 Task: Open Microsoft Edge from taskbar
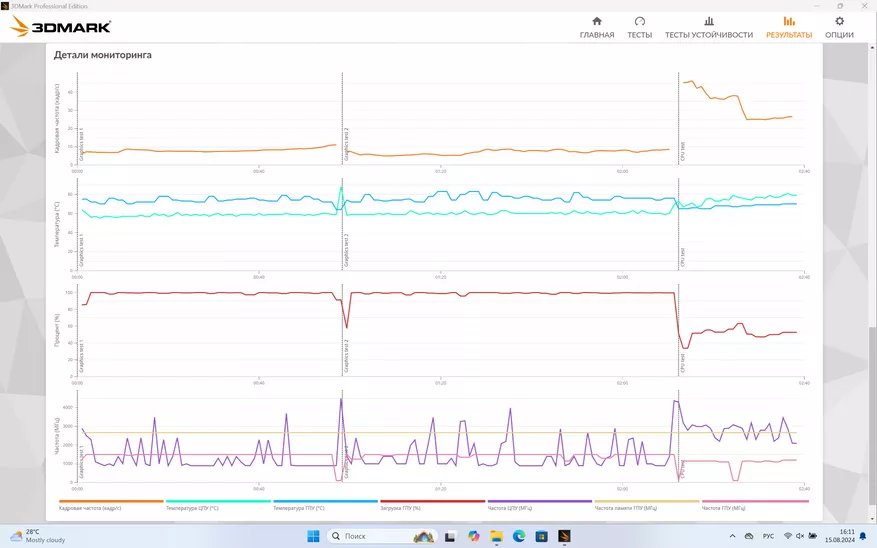point(519,536)
